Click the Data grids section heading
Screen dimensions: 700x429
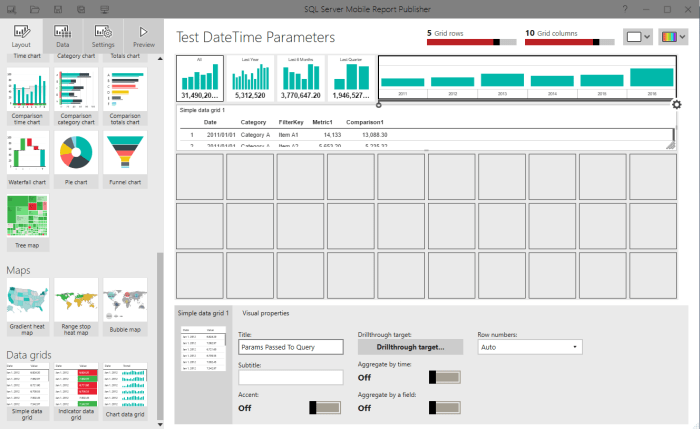click(29, 355)
